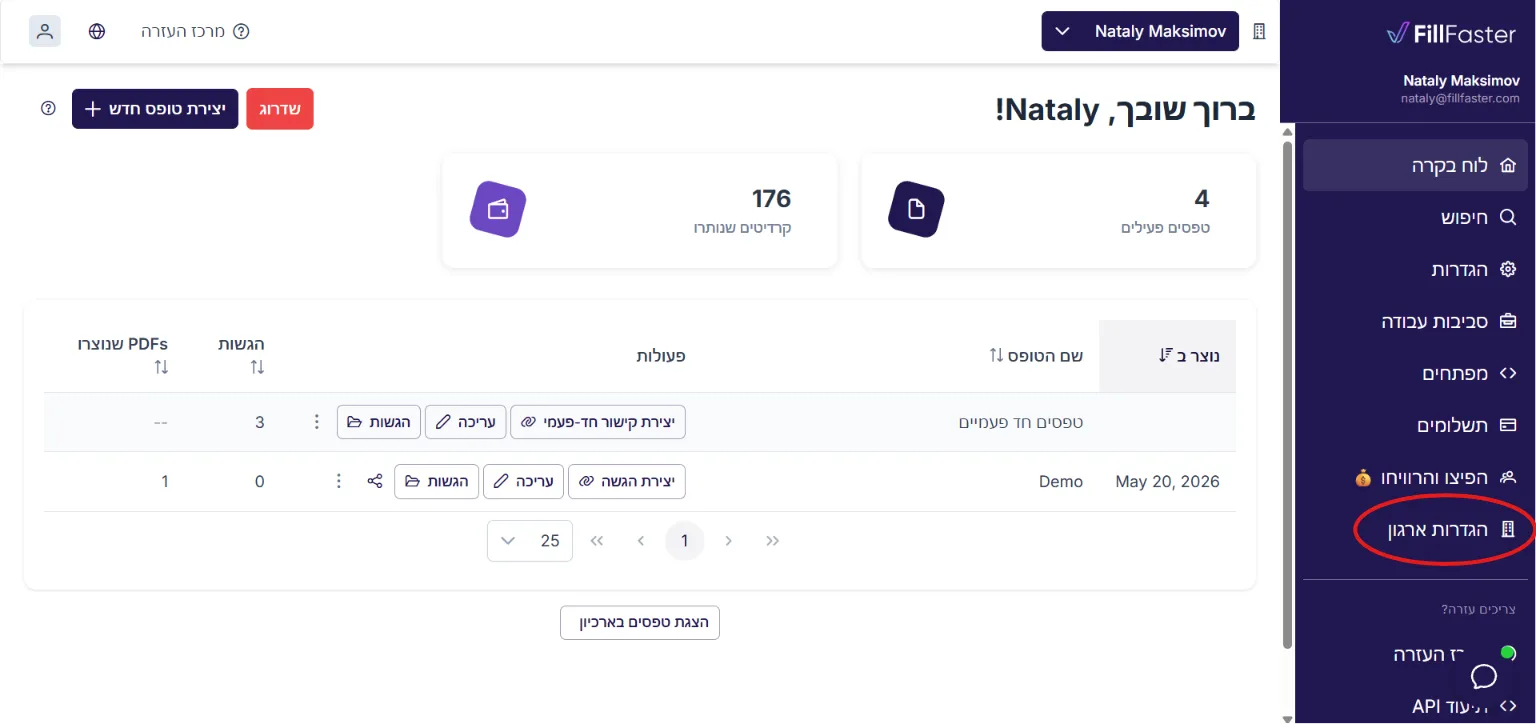Screen dimensions: 1536x724
Task: Click the purple wallet credits icon
Action: [x=498, y=210]
